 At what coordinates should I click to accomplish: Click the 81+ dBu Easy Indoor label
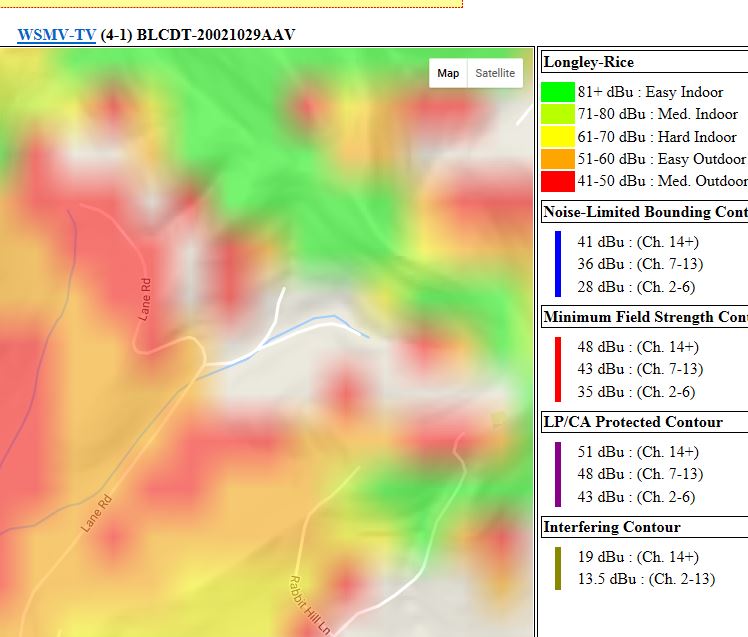pos(650,92)
